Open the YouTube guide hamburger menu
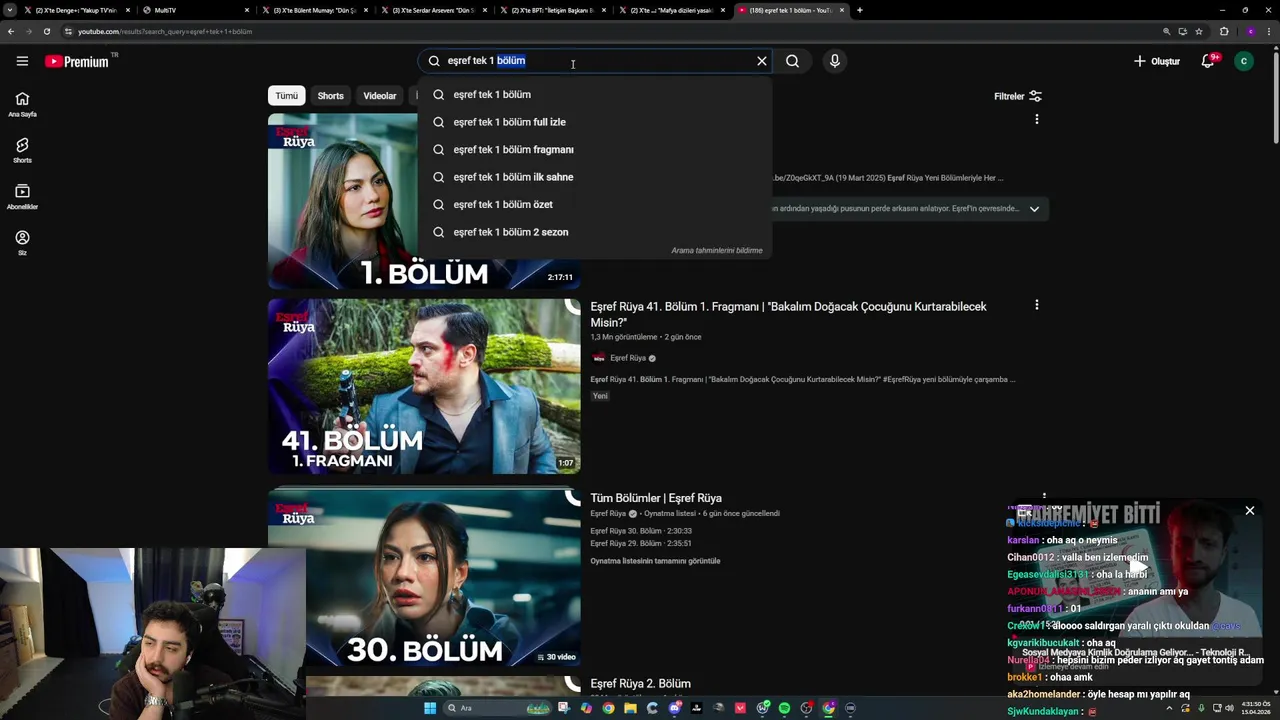Viewport: 1280px width, 720px height. coord(22,61)
